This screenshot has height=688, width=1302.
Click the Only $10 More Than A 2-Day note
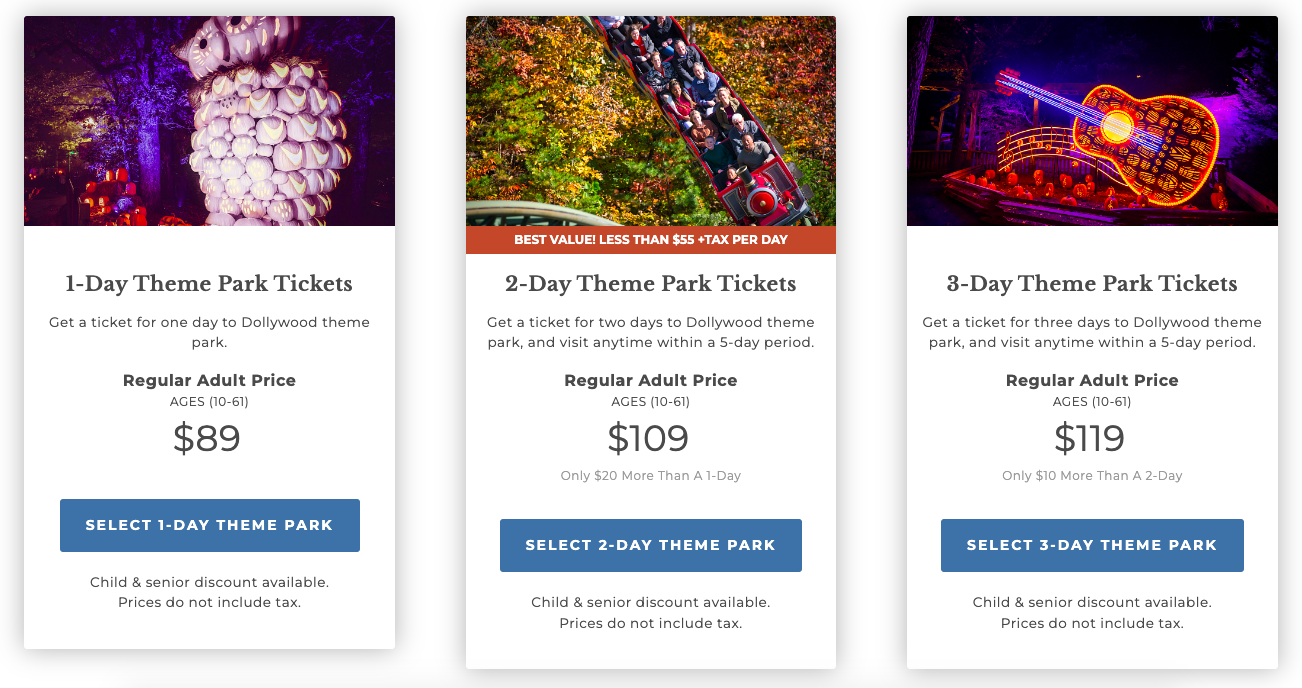tap(1091, 476)
